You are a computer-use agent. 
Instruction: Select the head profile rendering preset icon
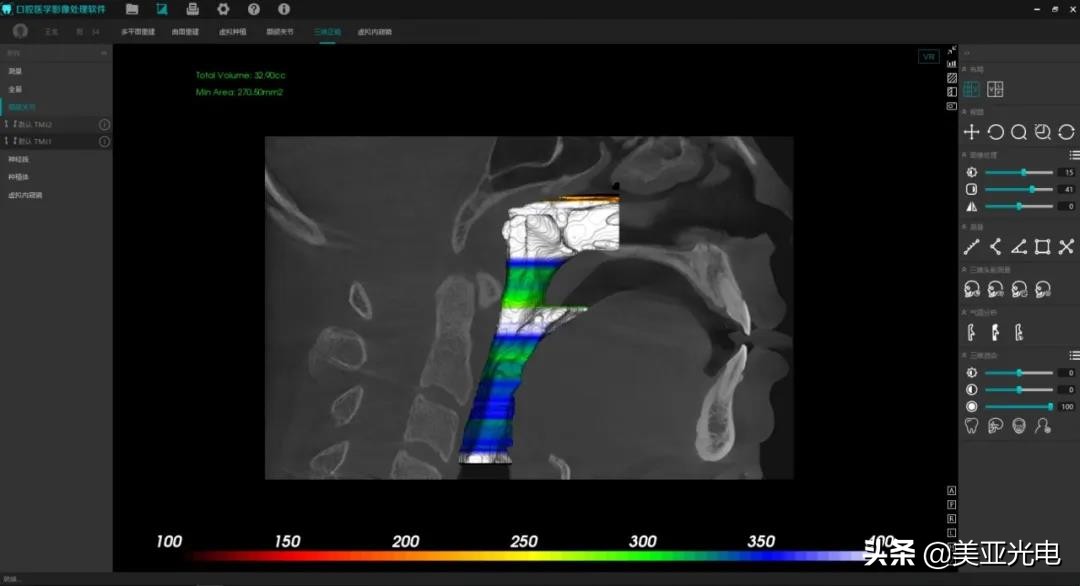[x=1043, y=426]
